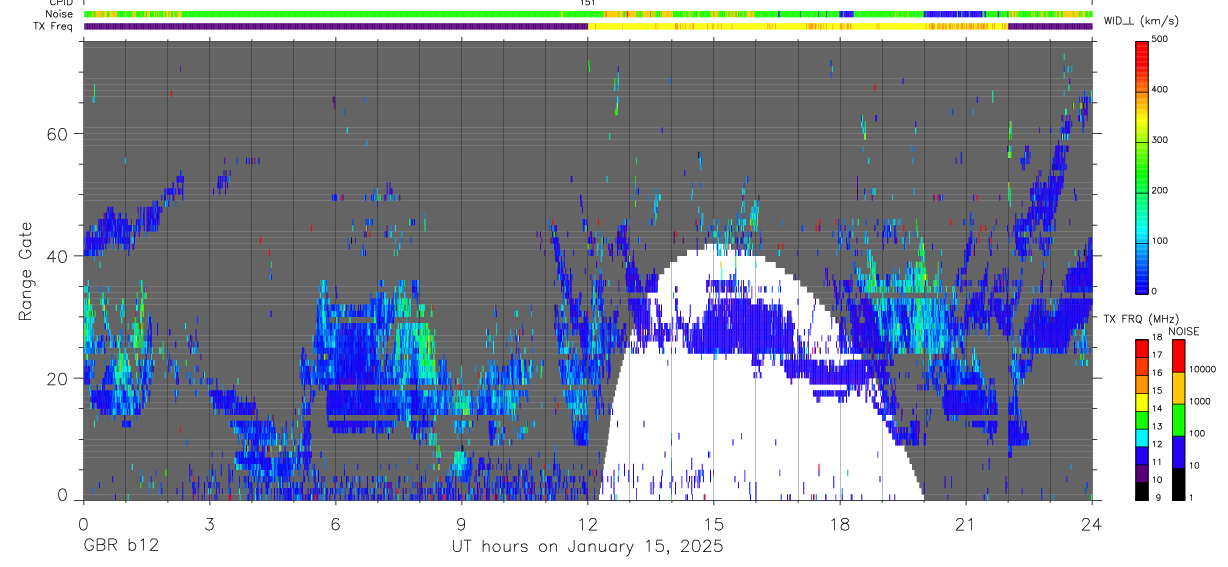Screen dimensions: 1228x567
Task: Click the '1' label at NOISE legend bottom
Action: (x=1192, y=498)
